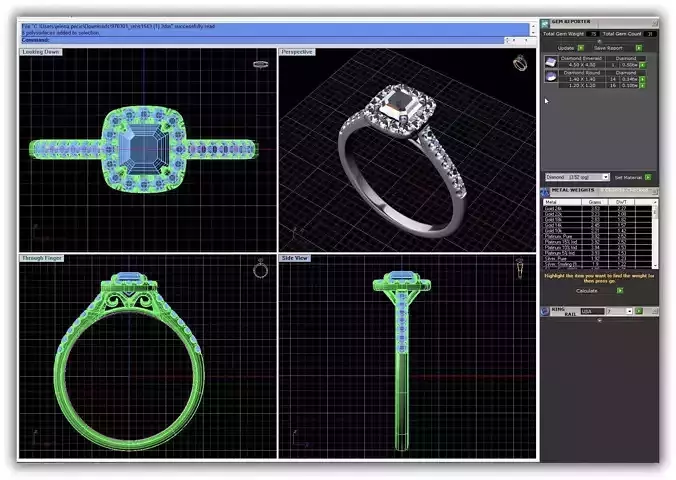Click the Metal Weights panel icon
The height and width of the screenshot is (480, 676).
click(x=545, y=192)
